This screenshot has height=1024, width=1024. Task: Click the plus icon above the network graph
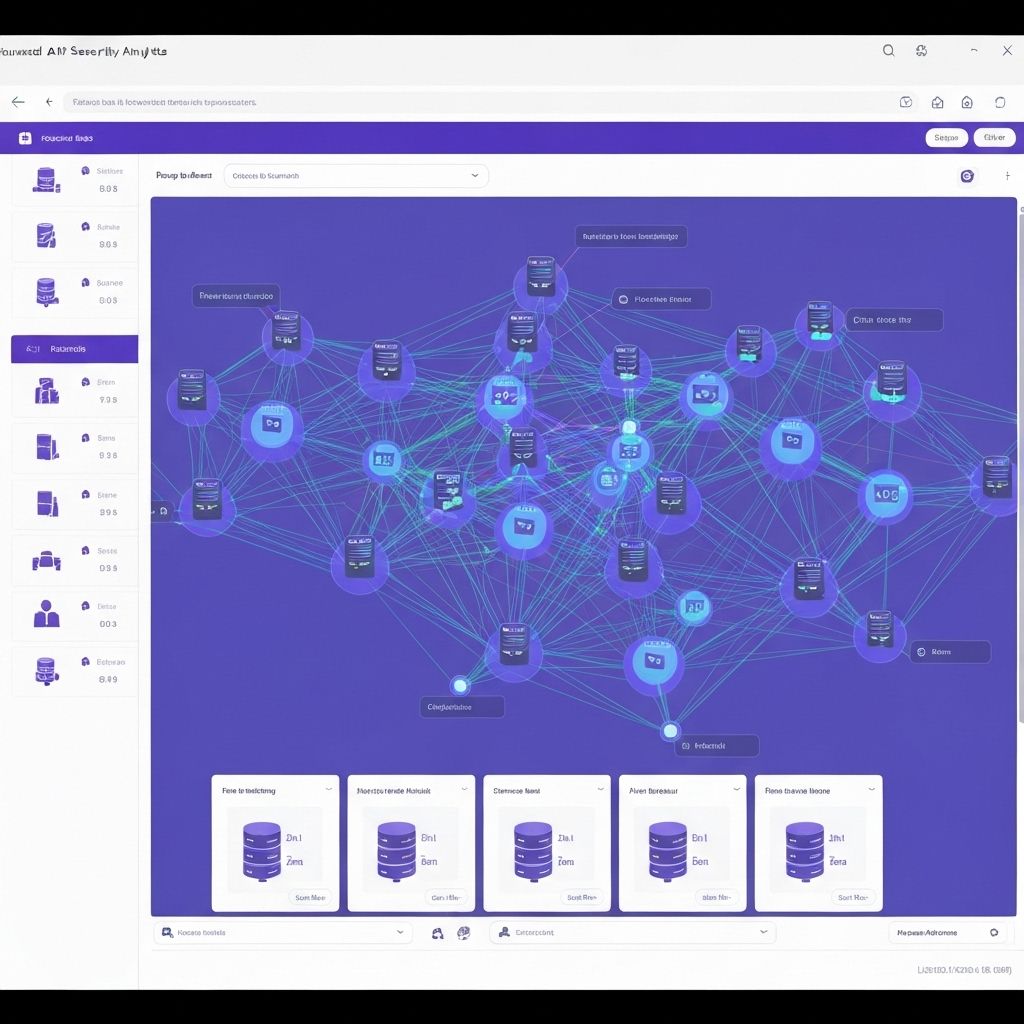point(1006,176)
